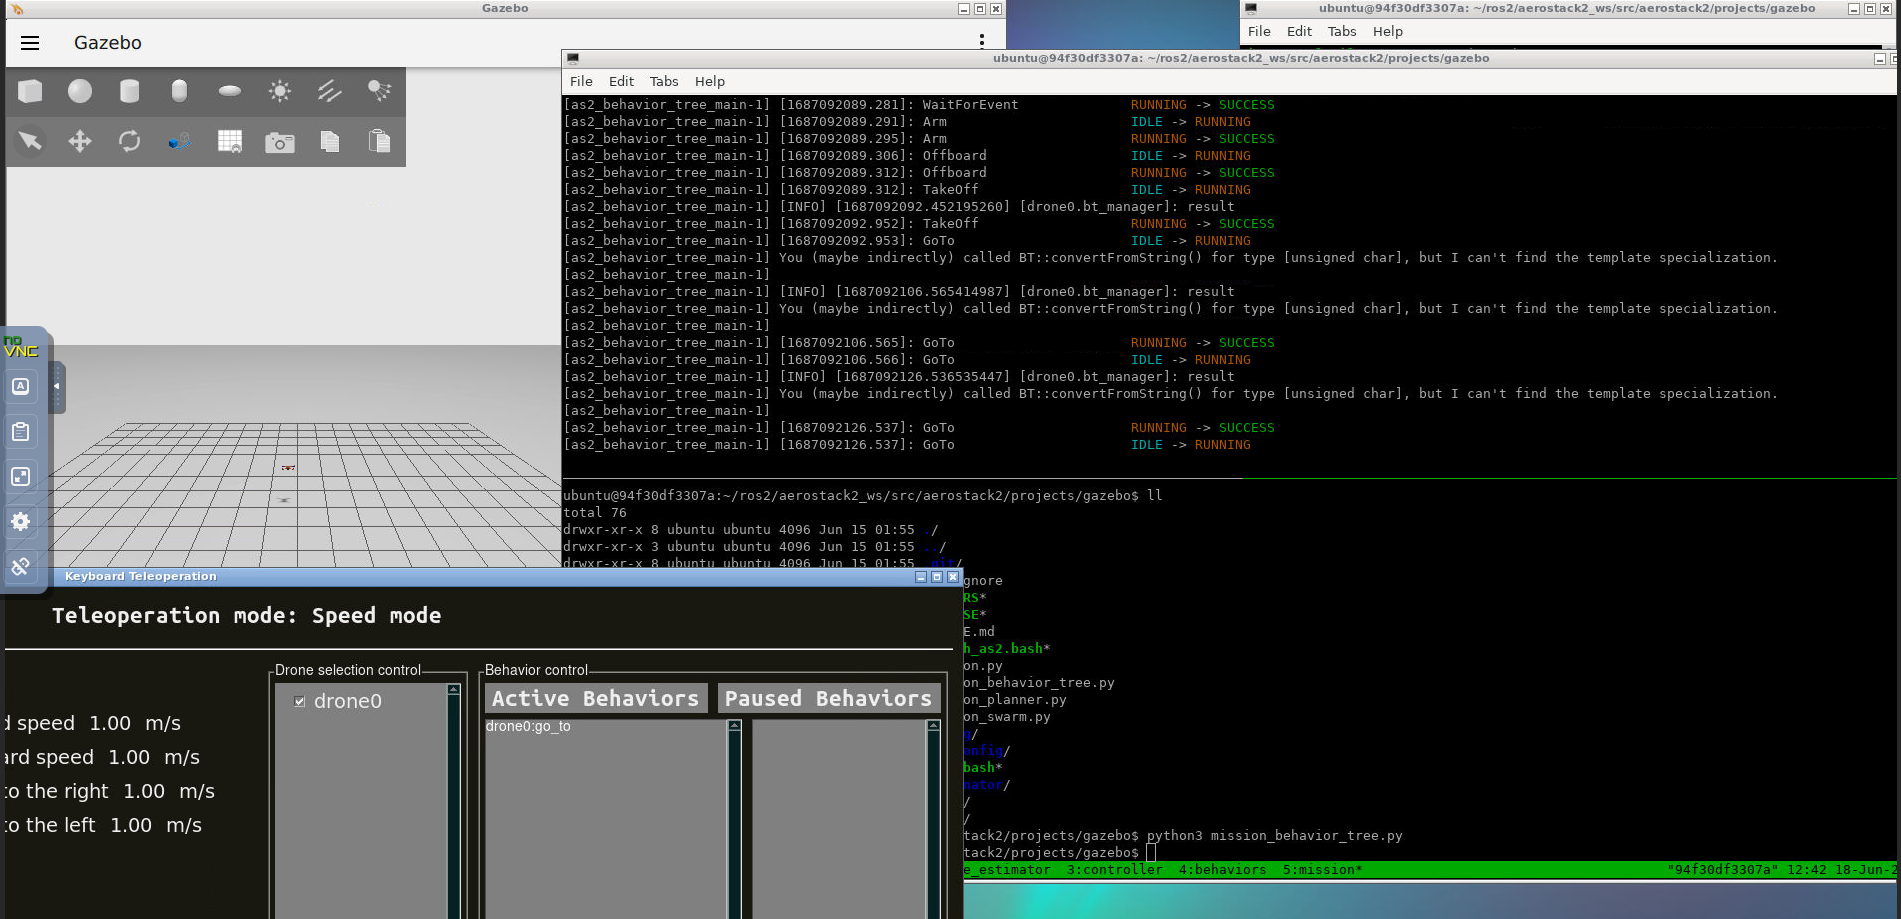Show the Active Behaviors list

point(594,697)
